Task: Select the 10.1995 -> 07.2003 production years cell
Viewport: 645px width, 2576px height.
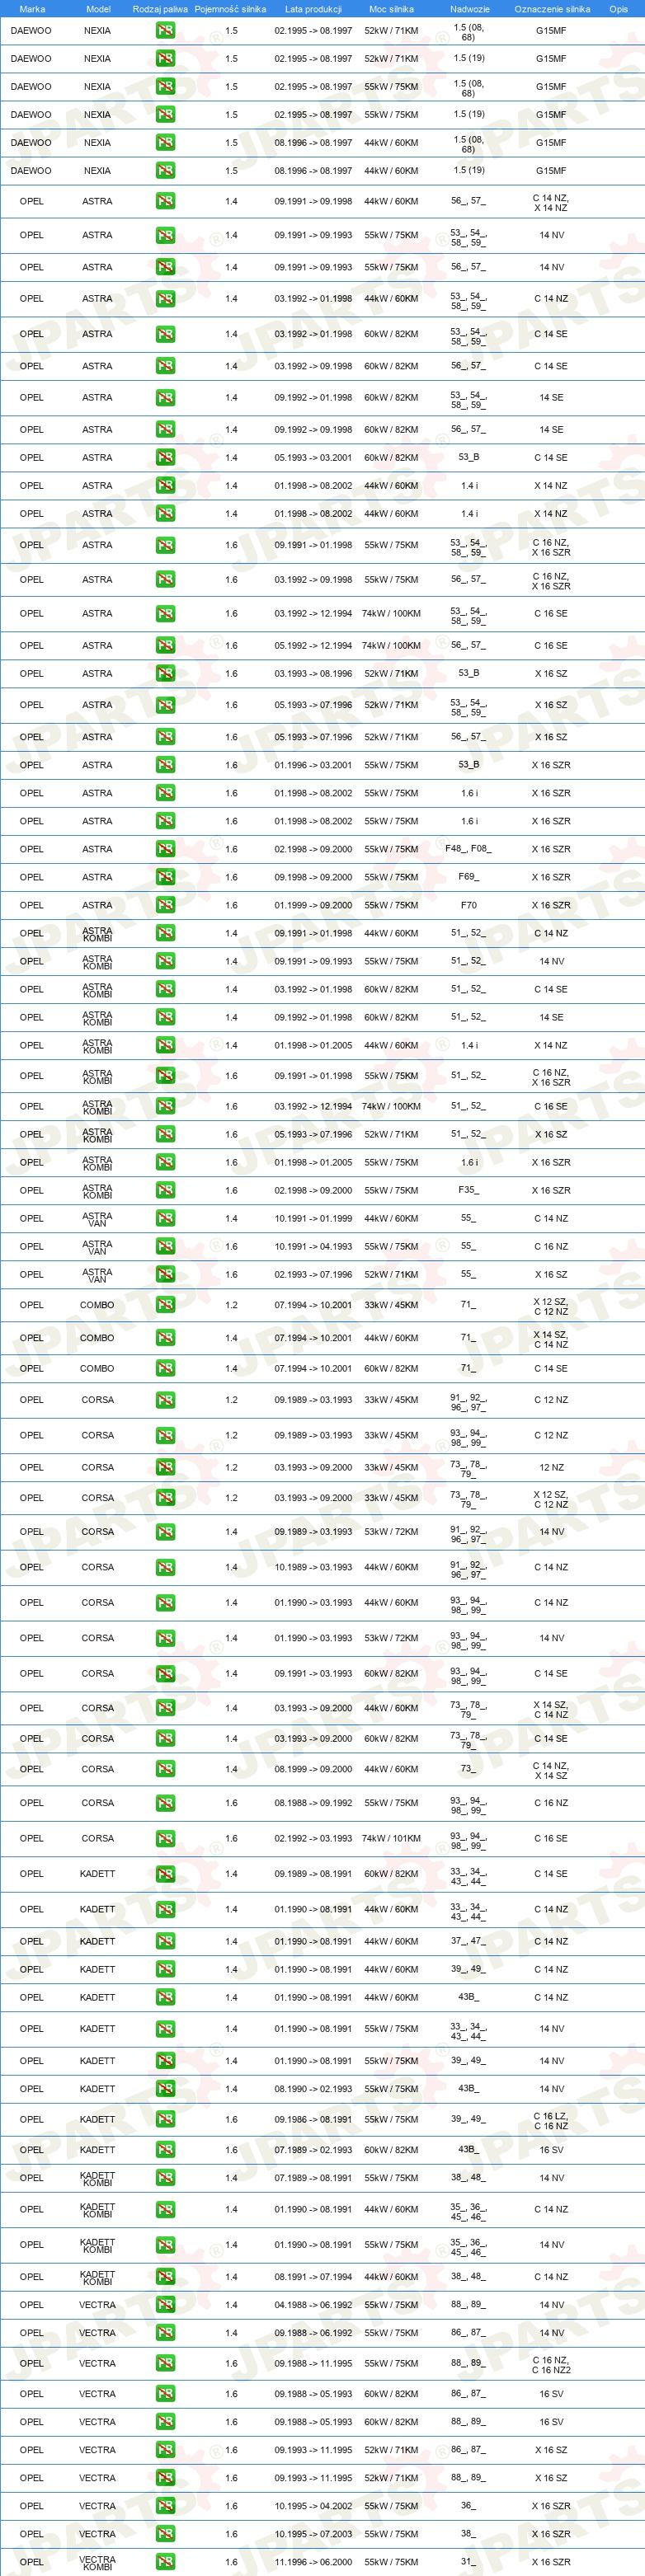Action: click(x=313, y=2534)
